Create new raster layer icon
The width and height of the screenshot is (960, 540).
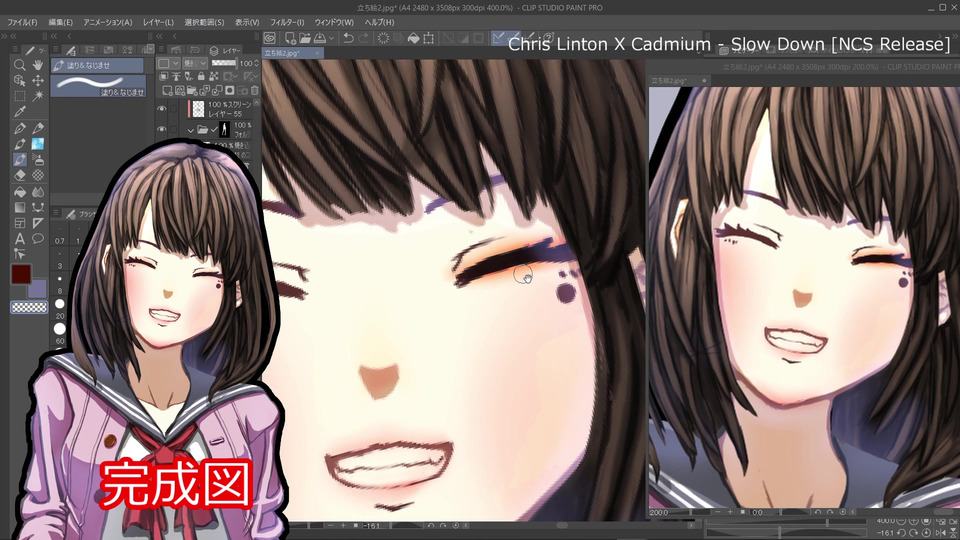[167, 91]
